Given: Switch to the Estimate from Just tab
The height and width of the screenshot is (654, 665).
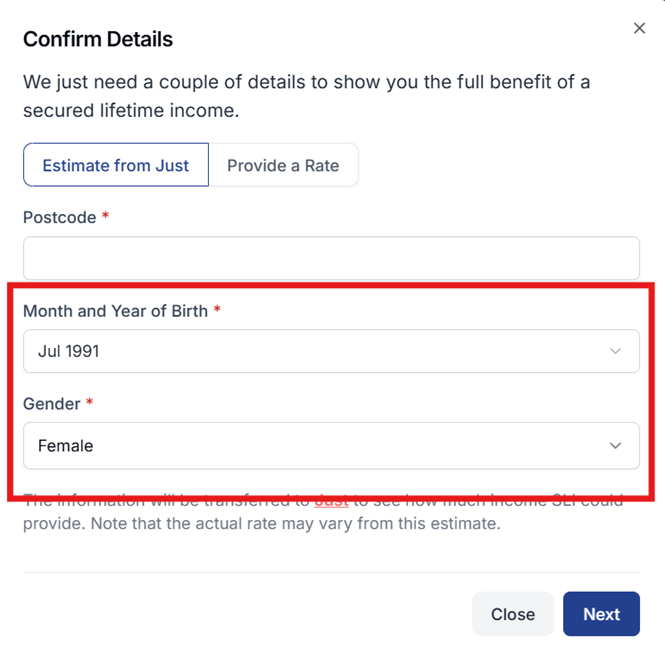Looking at the screenshot, I should point(116,166).
